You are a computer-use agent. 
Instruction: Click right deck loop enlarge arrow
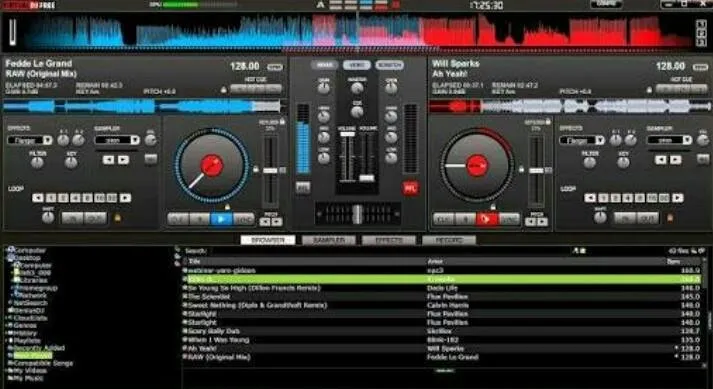point(678,198)
